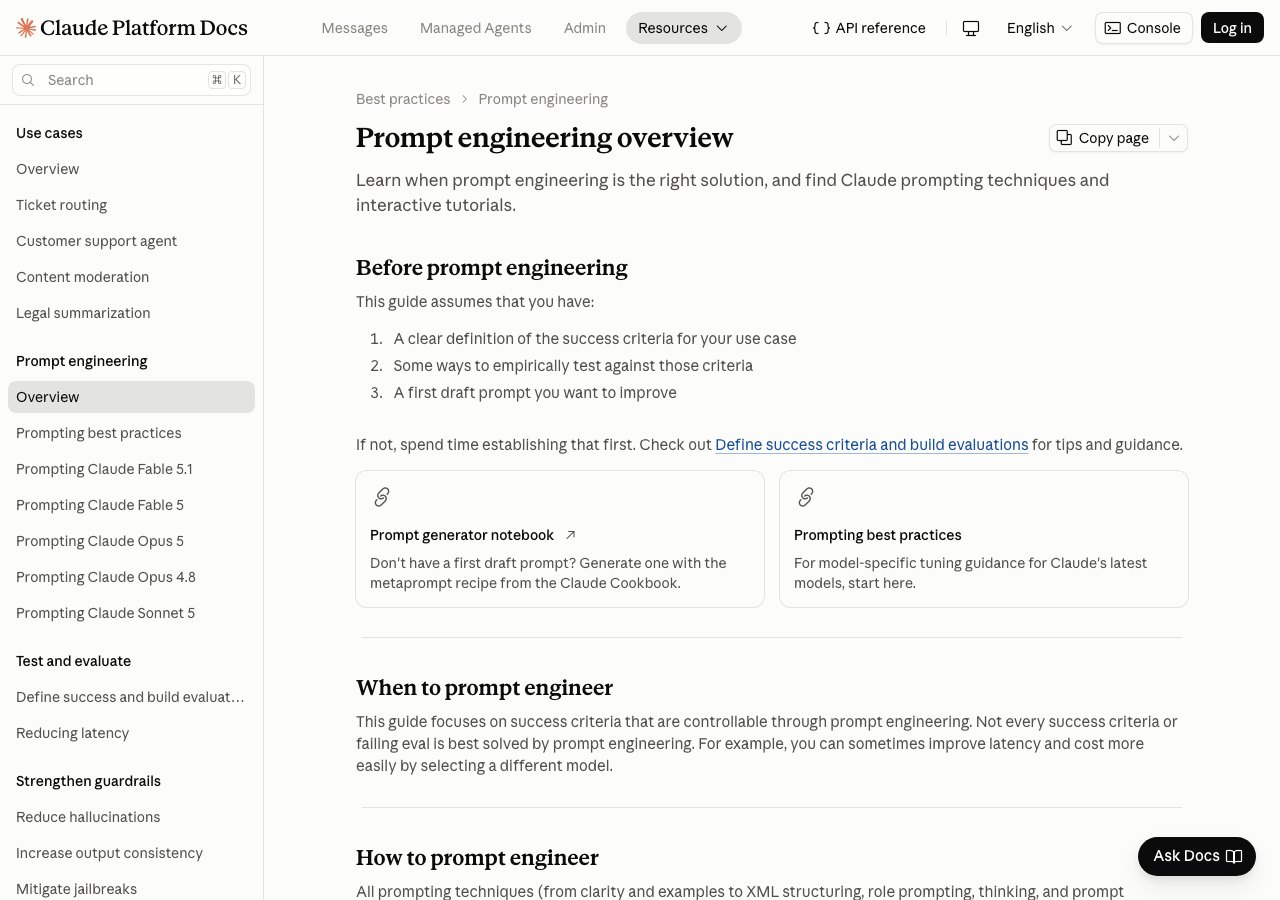Open the Ask Docs chat button
This screenshot has width=1280, height=900.
tap(1197, 856)
